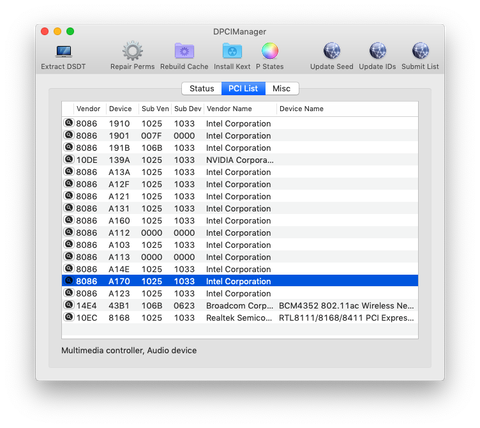Open Install Kext folder icon

coord(232,51)
